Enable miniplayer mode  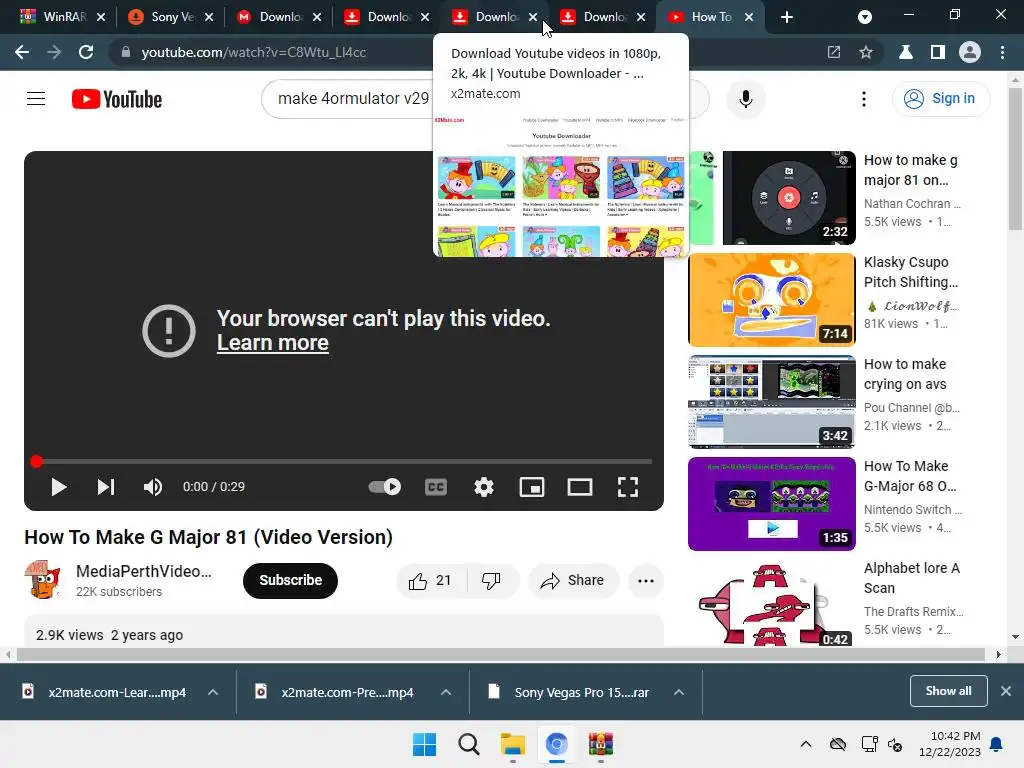click(x=532, y=487)
